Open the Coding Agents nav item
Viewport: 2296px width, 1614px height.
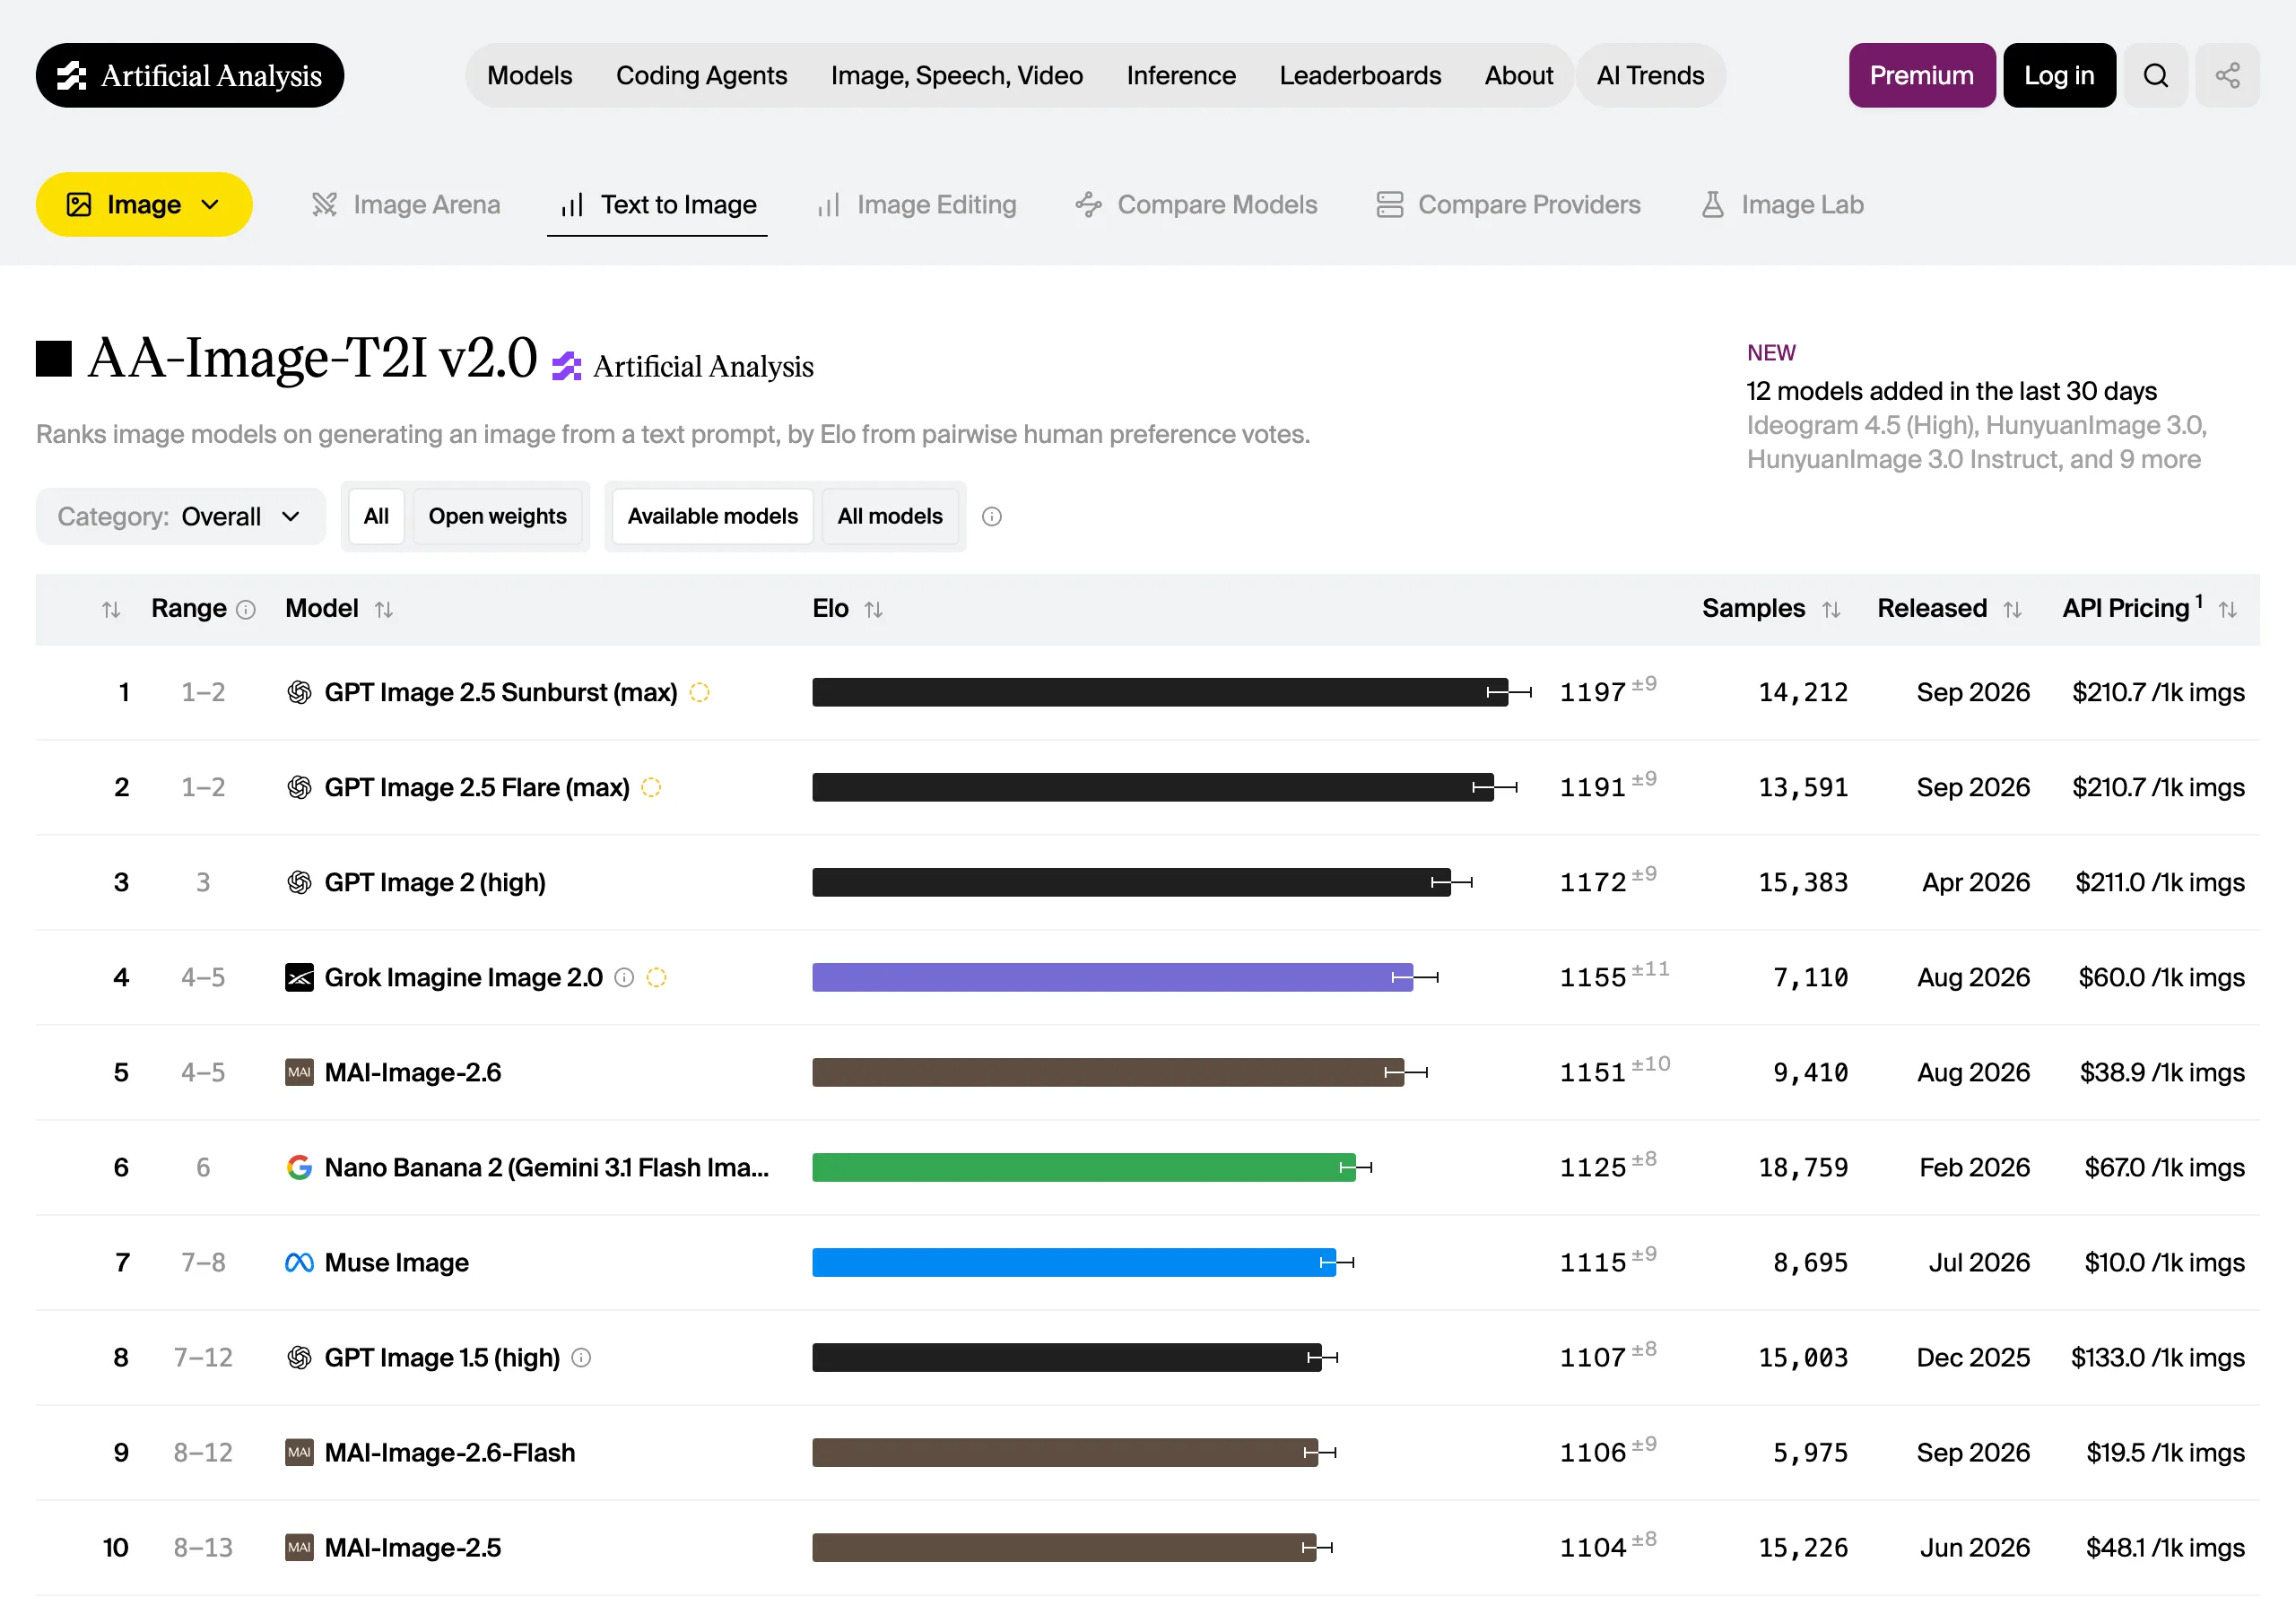pyautogui.click(x=701, y=75)
